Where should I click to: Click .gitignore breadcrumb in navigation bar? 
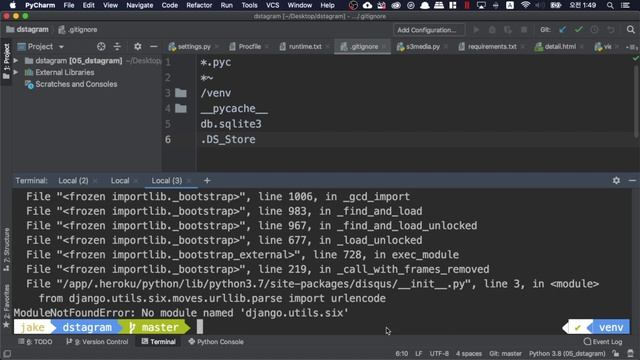78,29
